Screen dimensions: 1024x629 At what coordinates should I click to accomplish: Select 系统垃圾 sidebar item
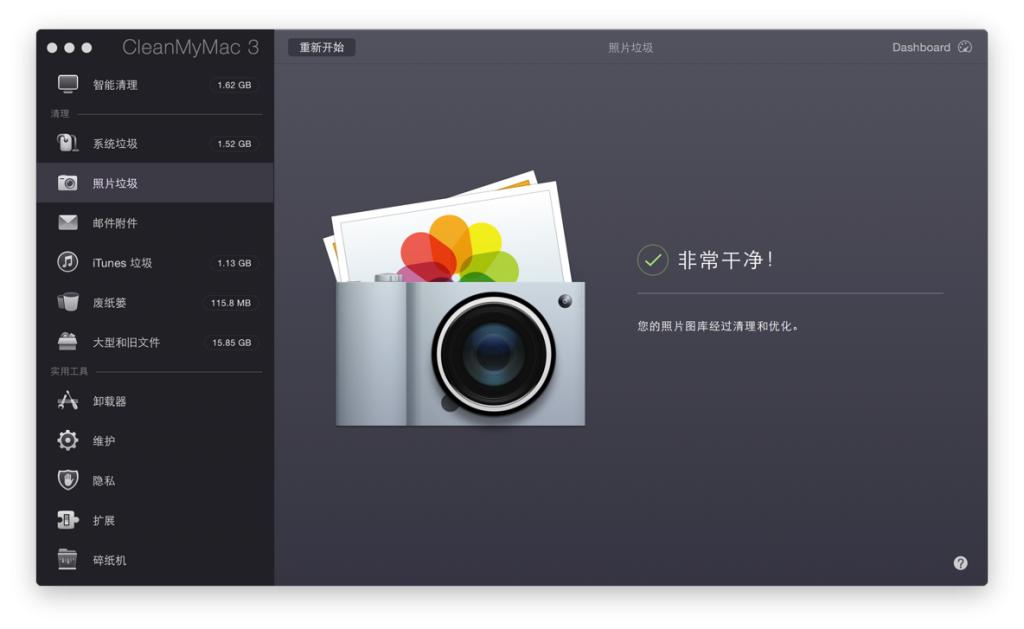click(x=155, y=143)
